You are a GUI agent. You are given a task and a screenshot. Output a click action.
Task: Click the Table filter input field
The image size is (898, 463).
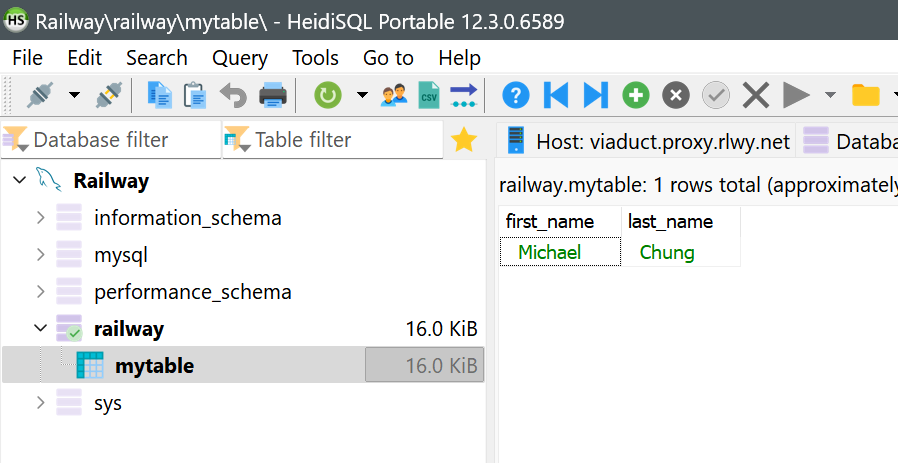[x=333, y=140]
